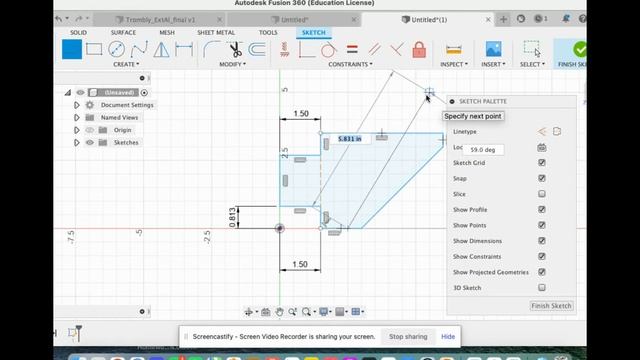Toggle the Sketch Grid checkbox
640x360 pixels.
coord(542,162)
